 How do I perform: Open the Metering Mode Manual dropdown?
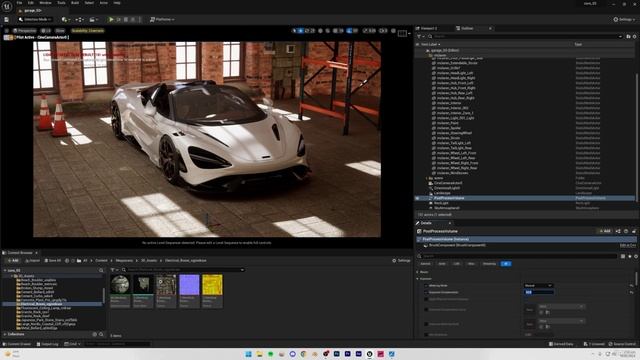[538, 286]
